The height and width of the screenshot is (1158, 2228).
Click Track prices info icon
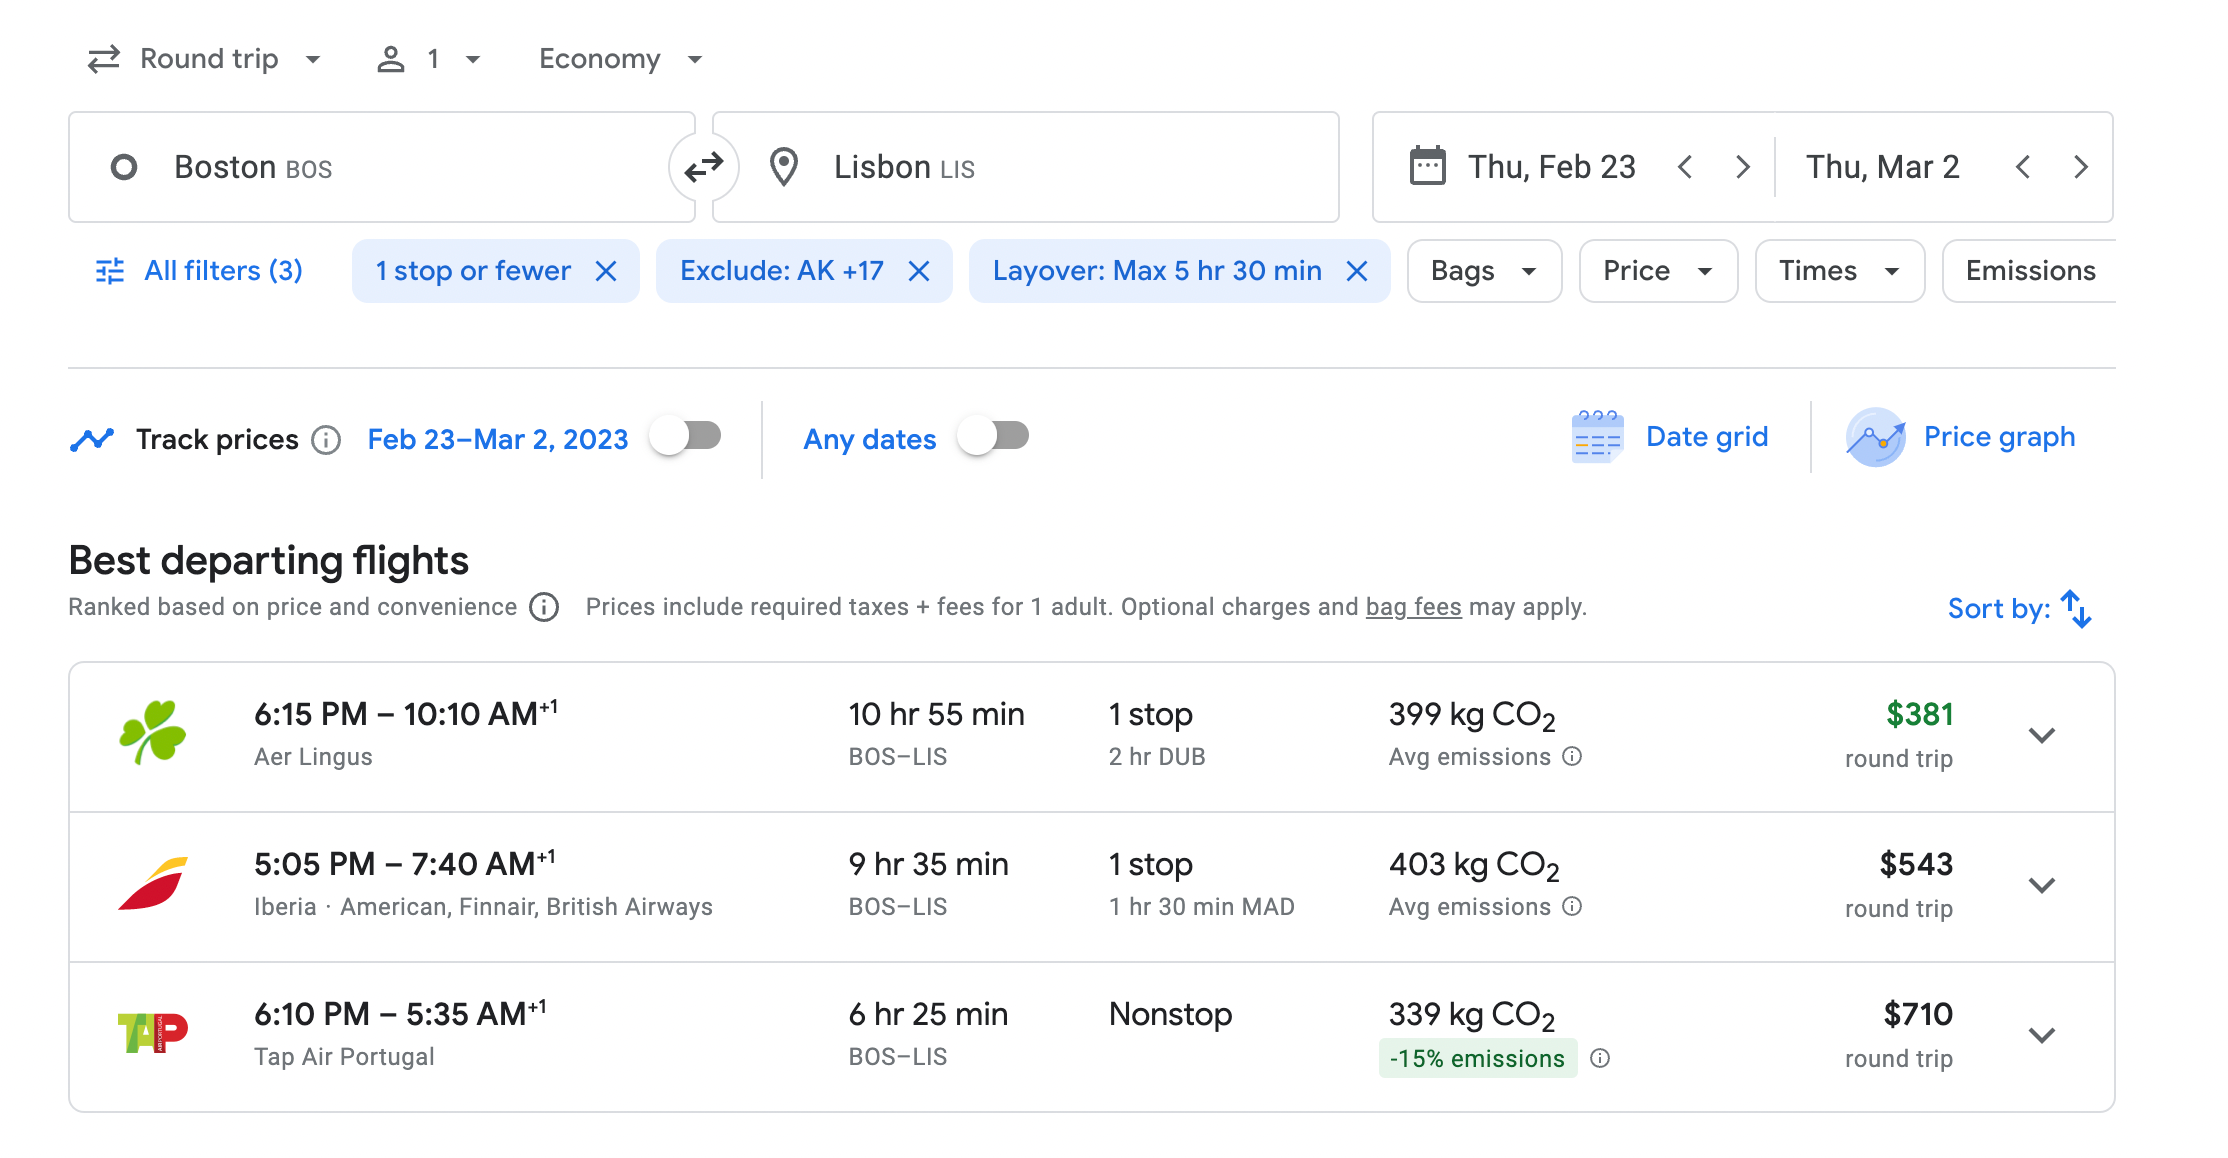(x=326, y=440)
